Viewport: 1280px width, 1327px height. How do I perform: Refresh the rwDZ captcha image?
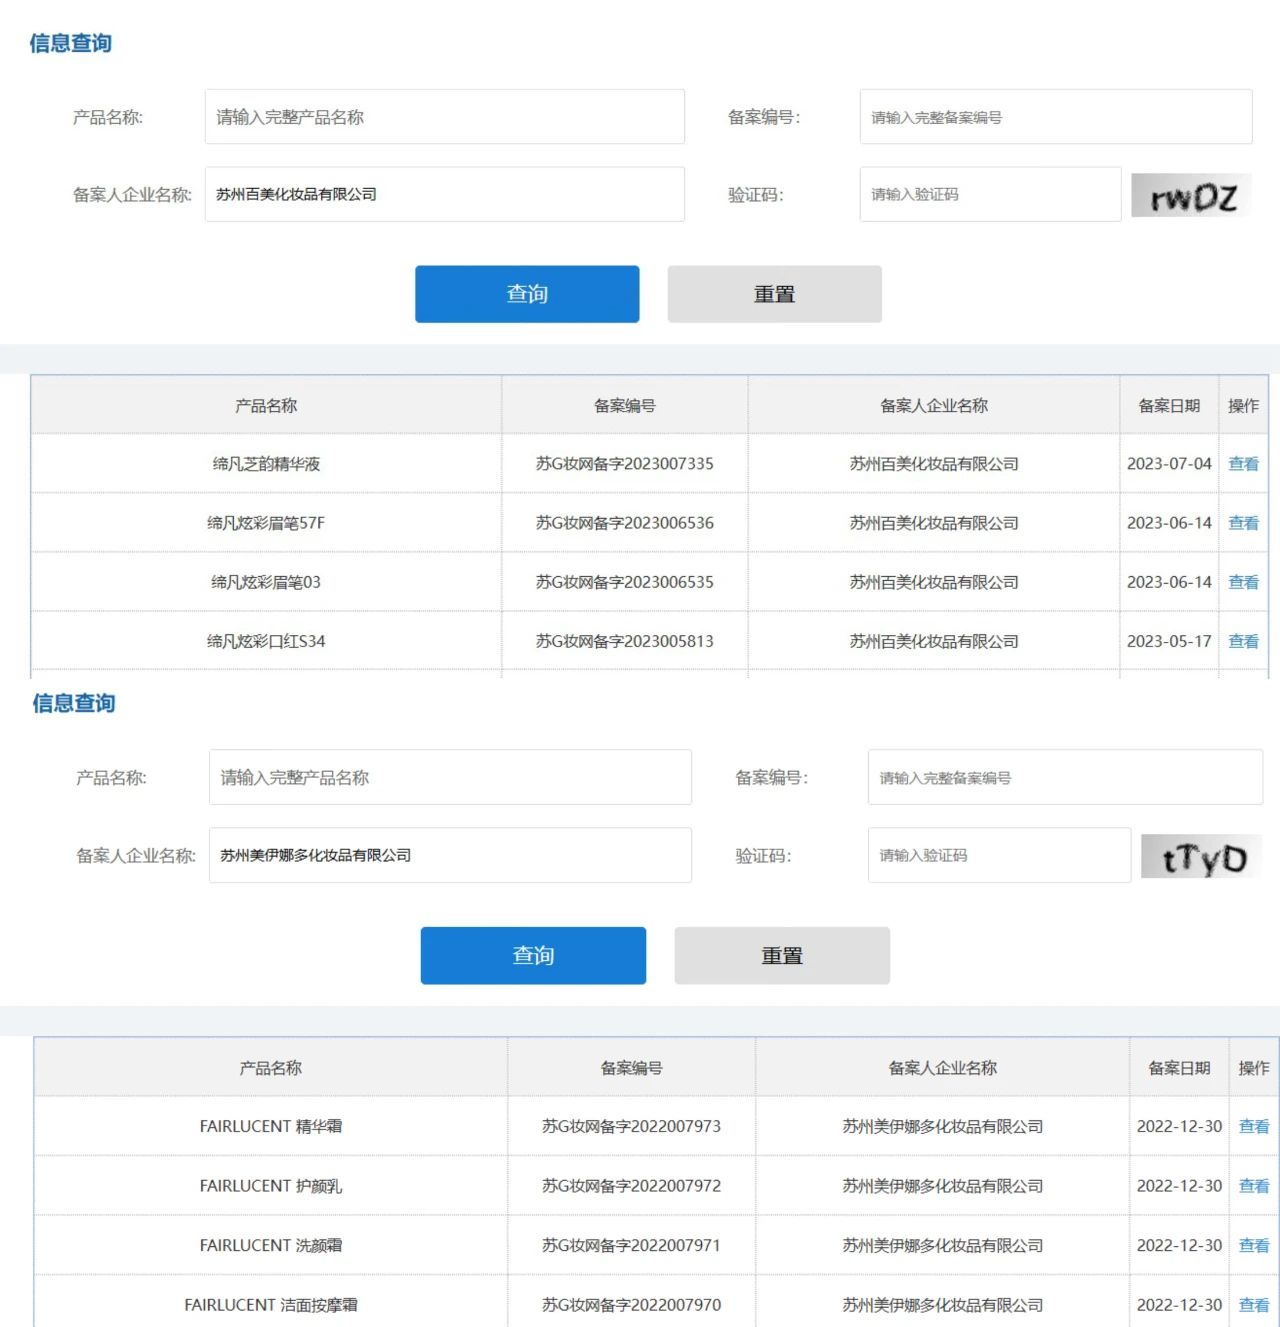tap(1191, 195)
